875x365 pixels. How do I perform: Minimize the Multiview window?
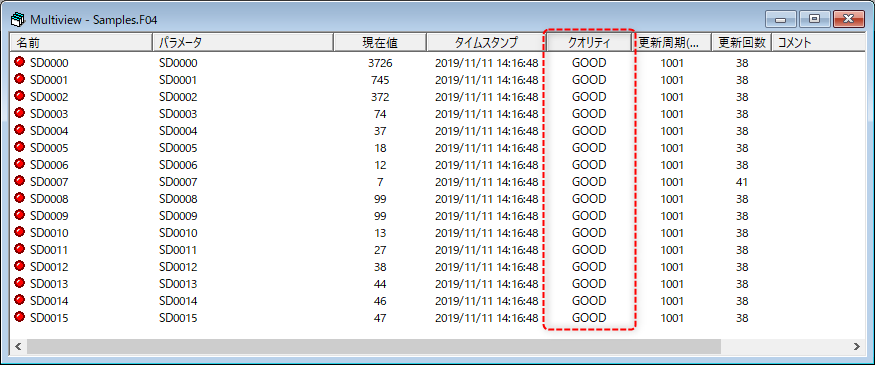tap(781, 20)
